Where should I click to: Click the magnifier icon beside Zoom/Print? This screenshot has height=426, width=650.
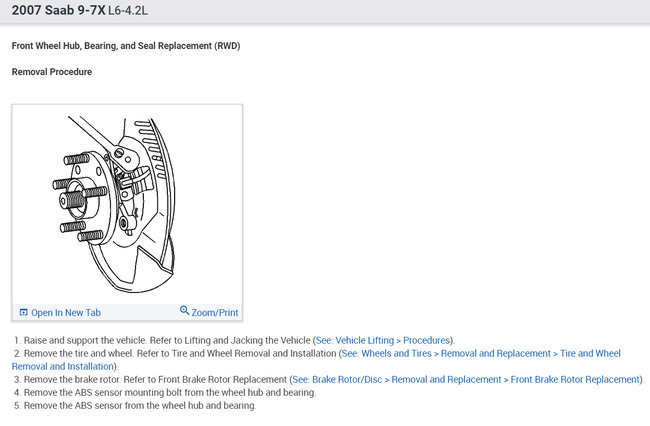(x=184, y=310)
